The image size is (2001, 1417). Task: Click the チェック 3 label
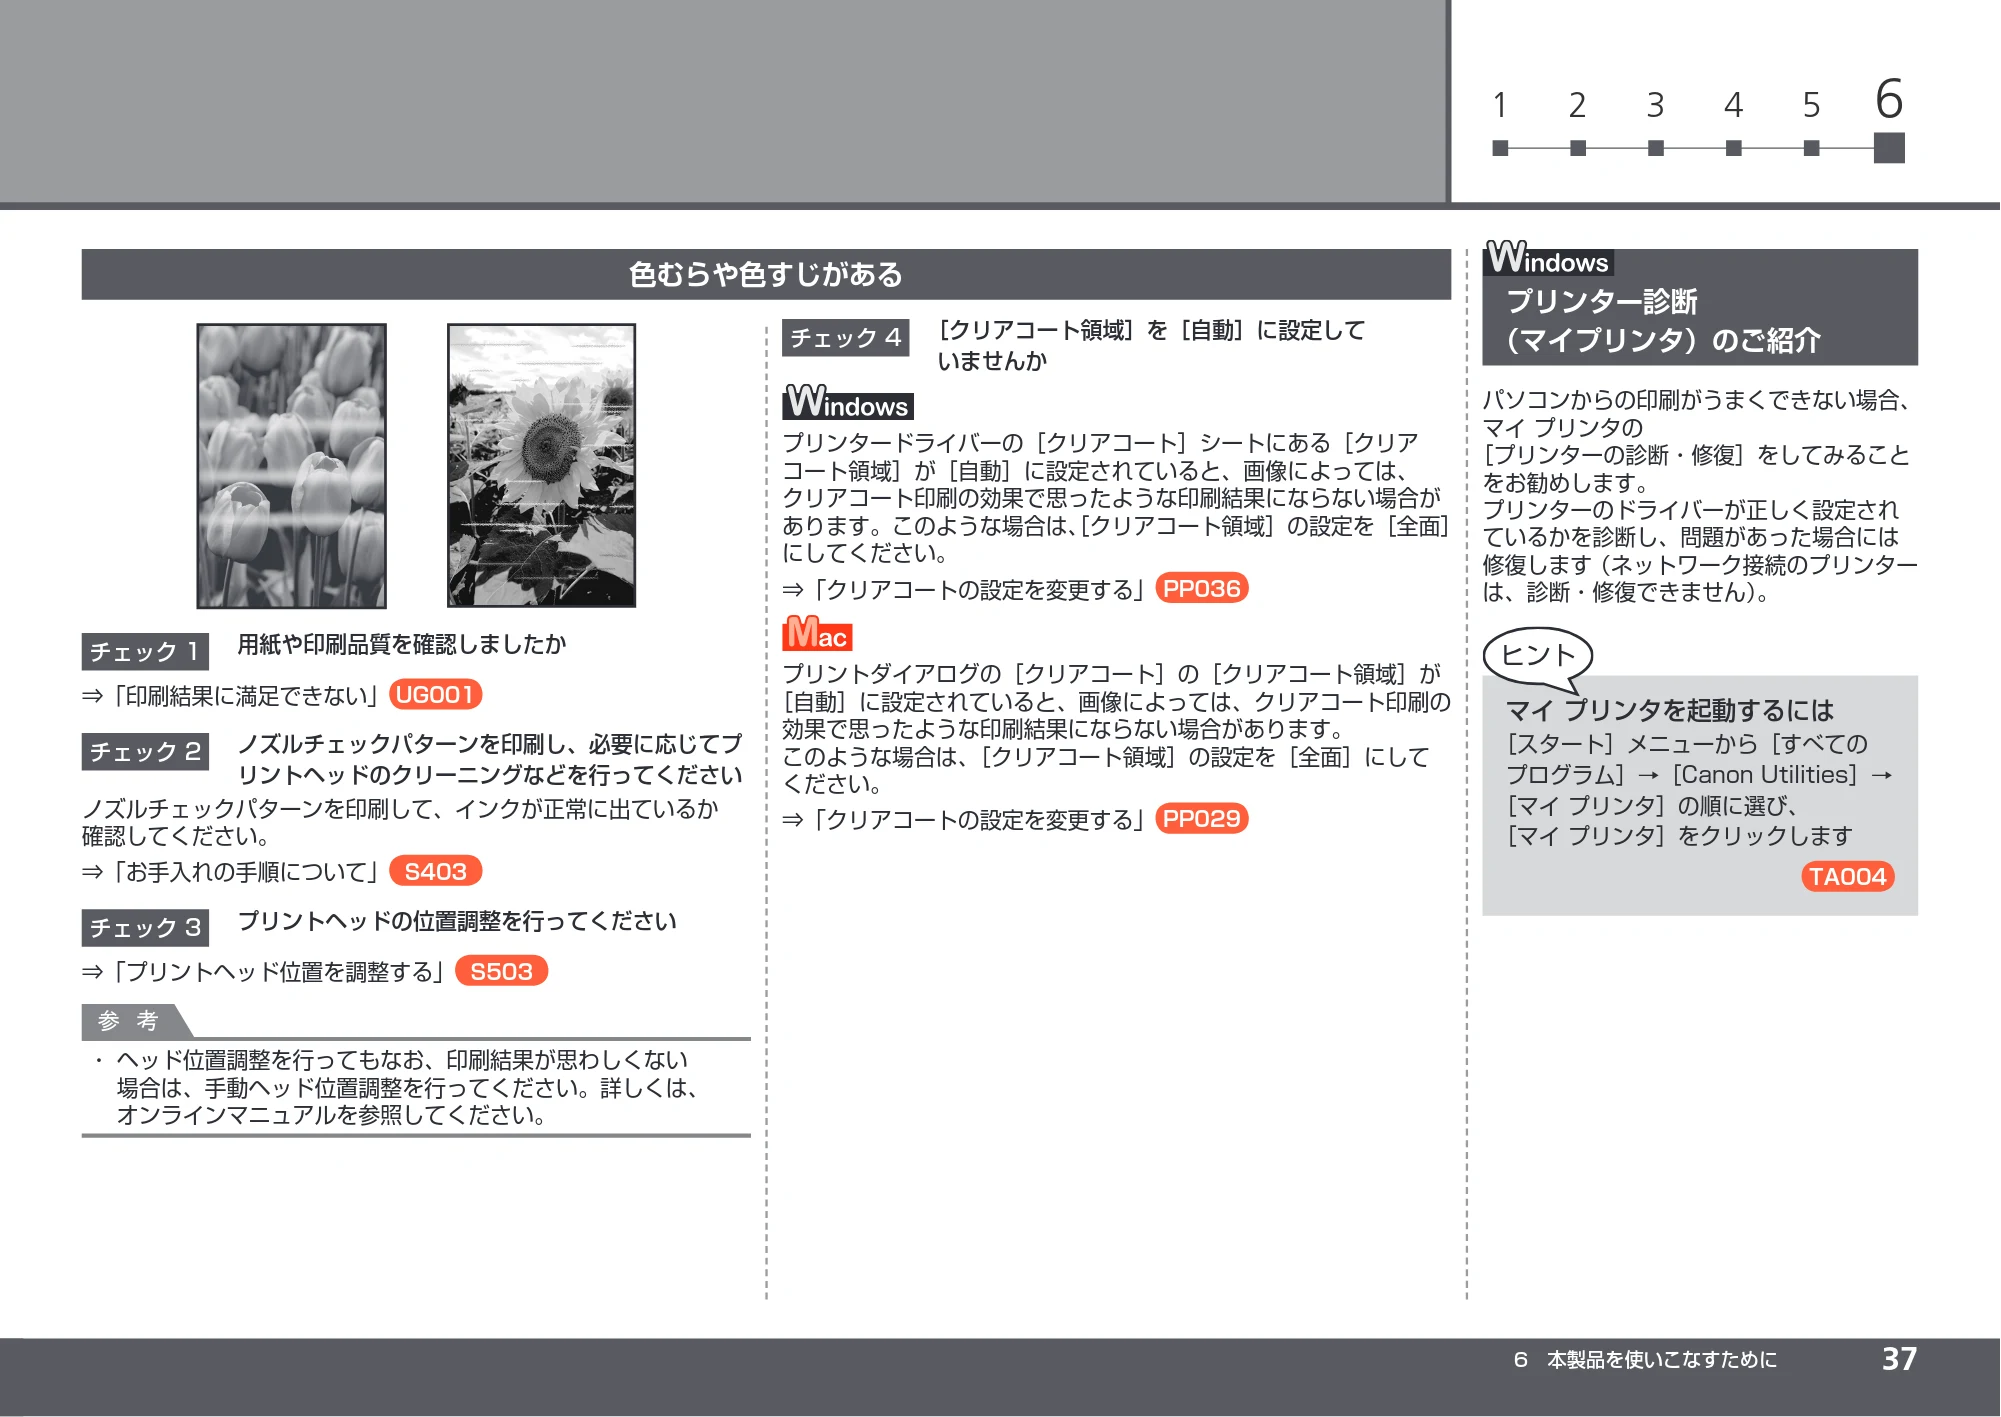tap(145, 927)
